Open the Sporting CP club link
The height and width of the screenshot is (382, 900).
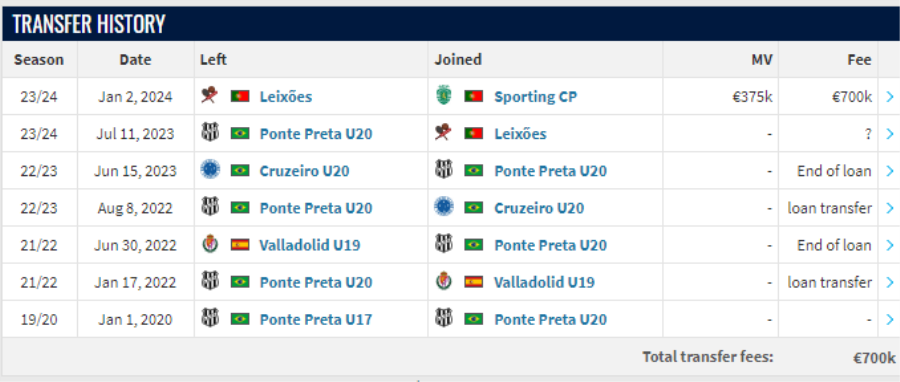click(536, 96)
